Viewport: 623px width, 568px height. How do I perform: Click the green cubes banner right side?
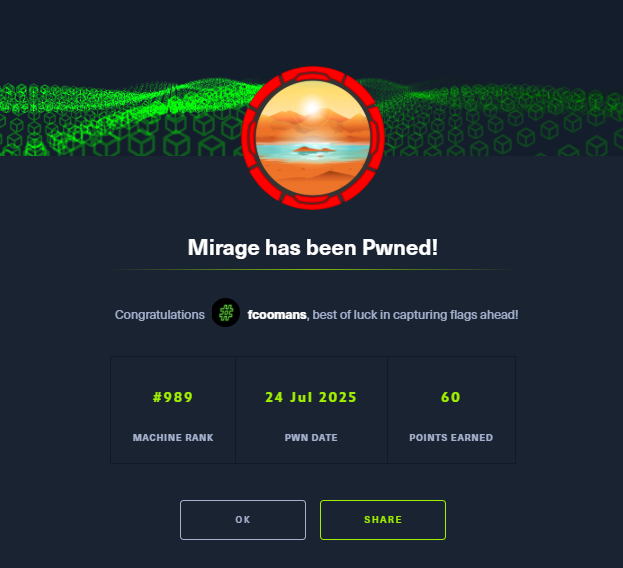pyautogui.click(x=503, y=119)
